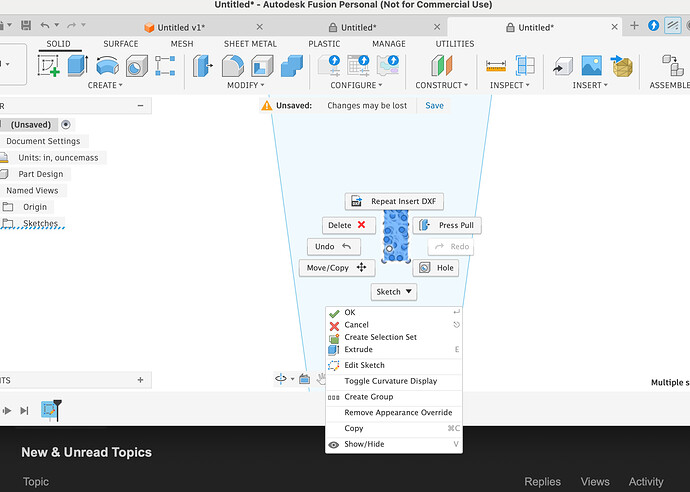690x492 pixels.
Task: Select the Revolve tool
Action: click(107, 66)
